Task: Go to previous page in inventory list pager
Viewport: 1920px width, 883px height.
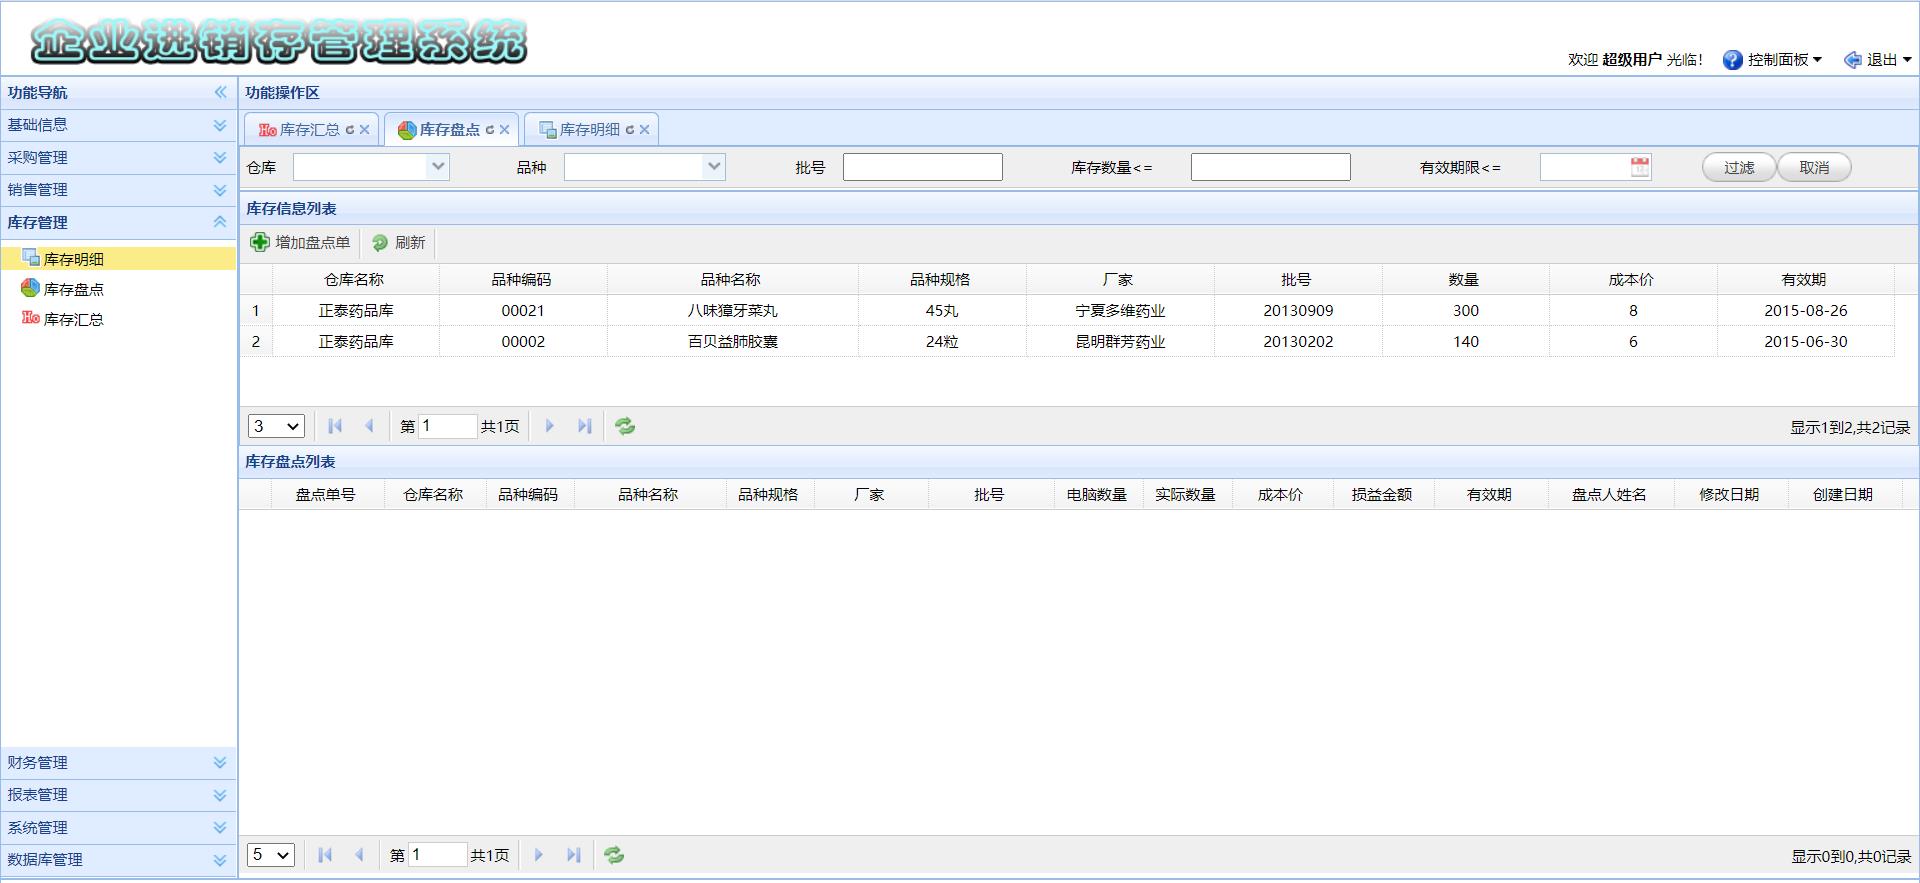Action: click(x=369, y=426)
